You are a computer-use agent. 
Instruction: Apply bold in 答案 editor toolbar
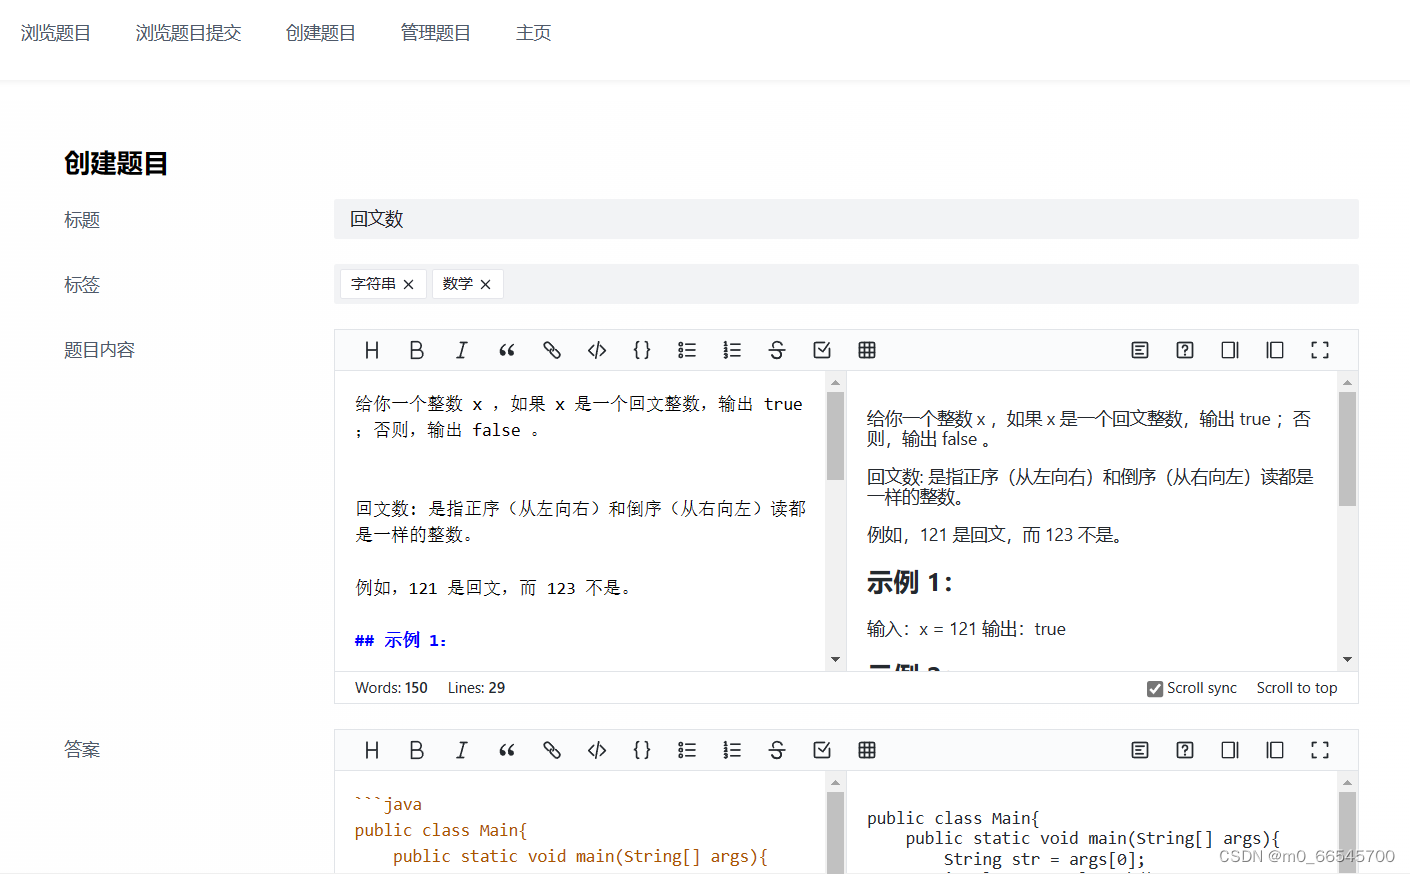tap(417, 750)
